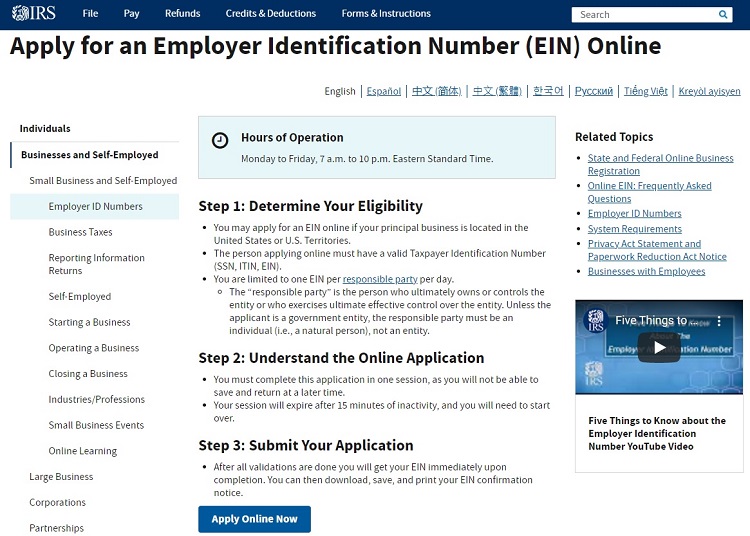The image size is (750, 536).
Task: Open System Requirements link
Action: (634, 229)
